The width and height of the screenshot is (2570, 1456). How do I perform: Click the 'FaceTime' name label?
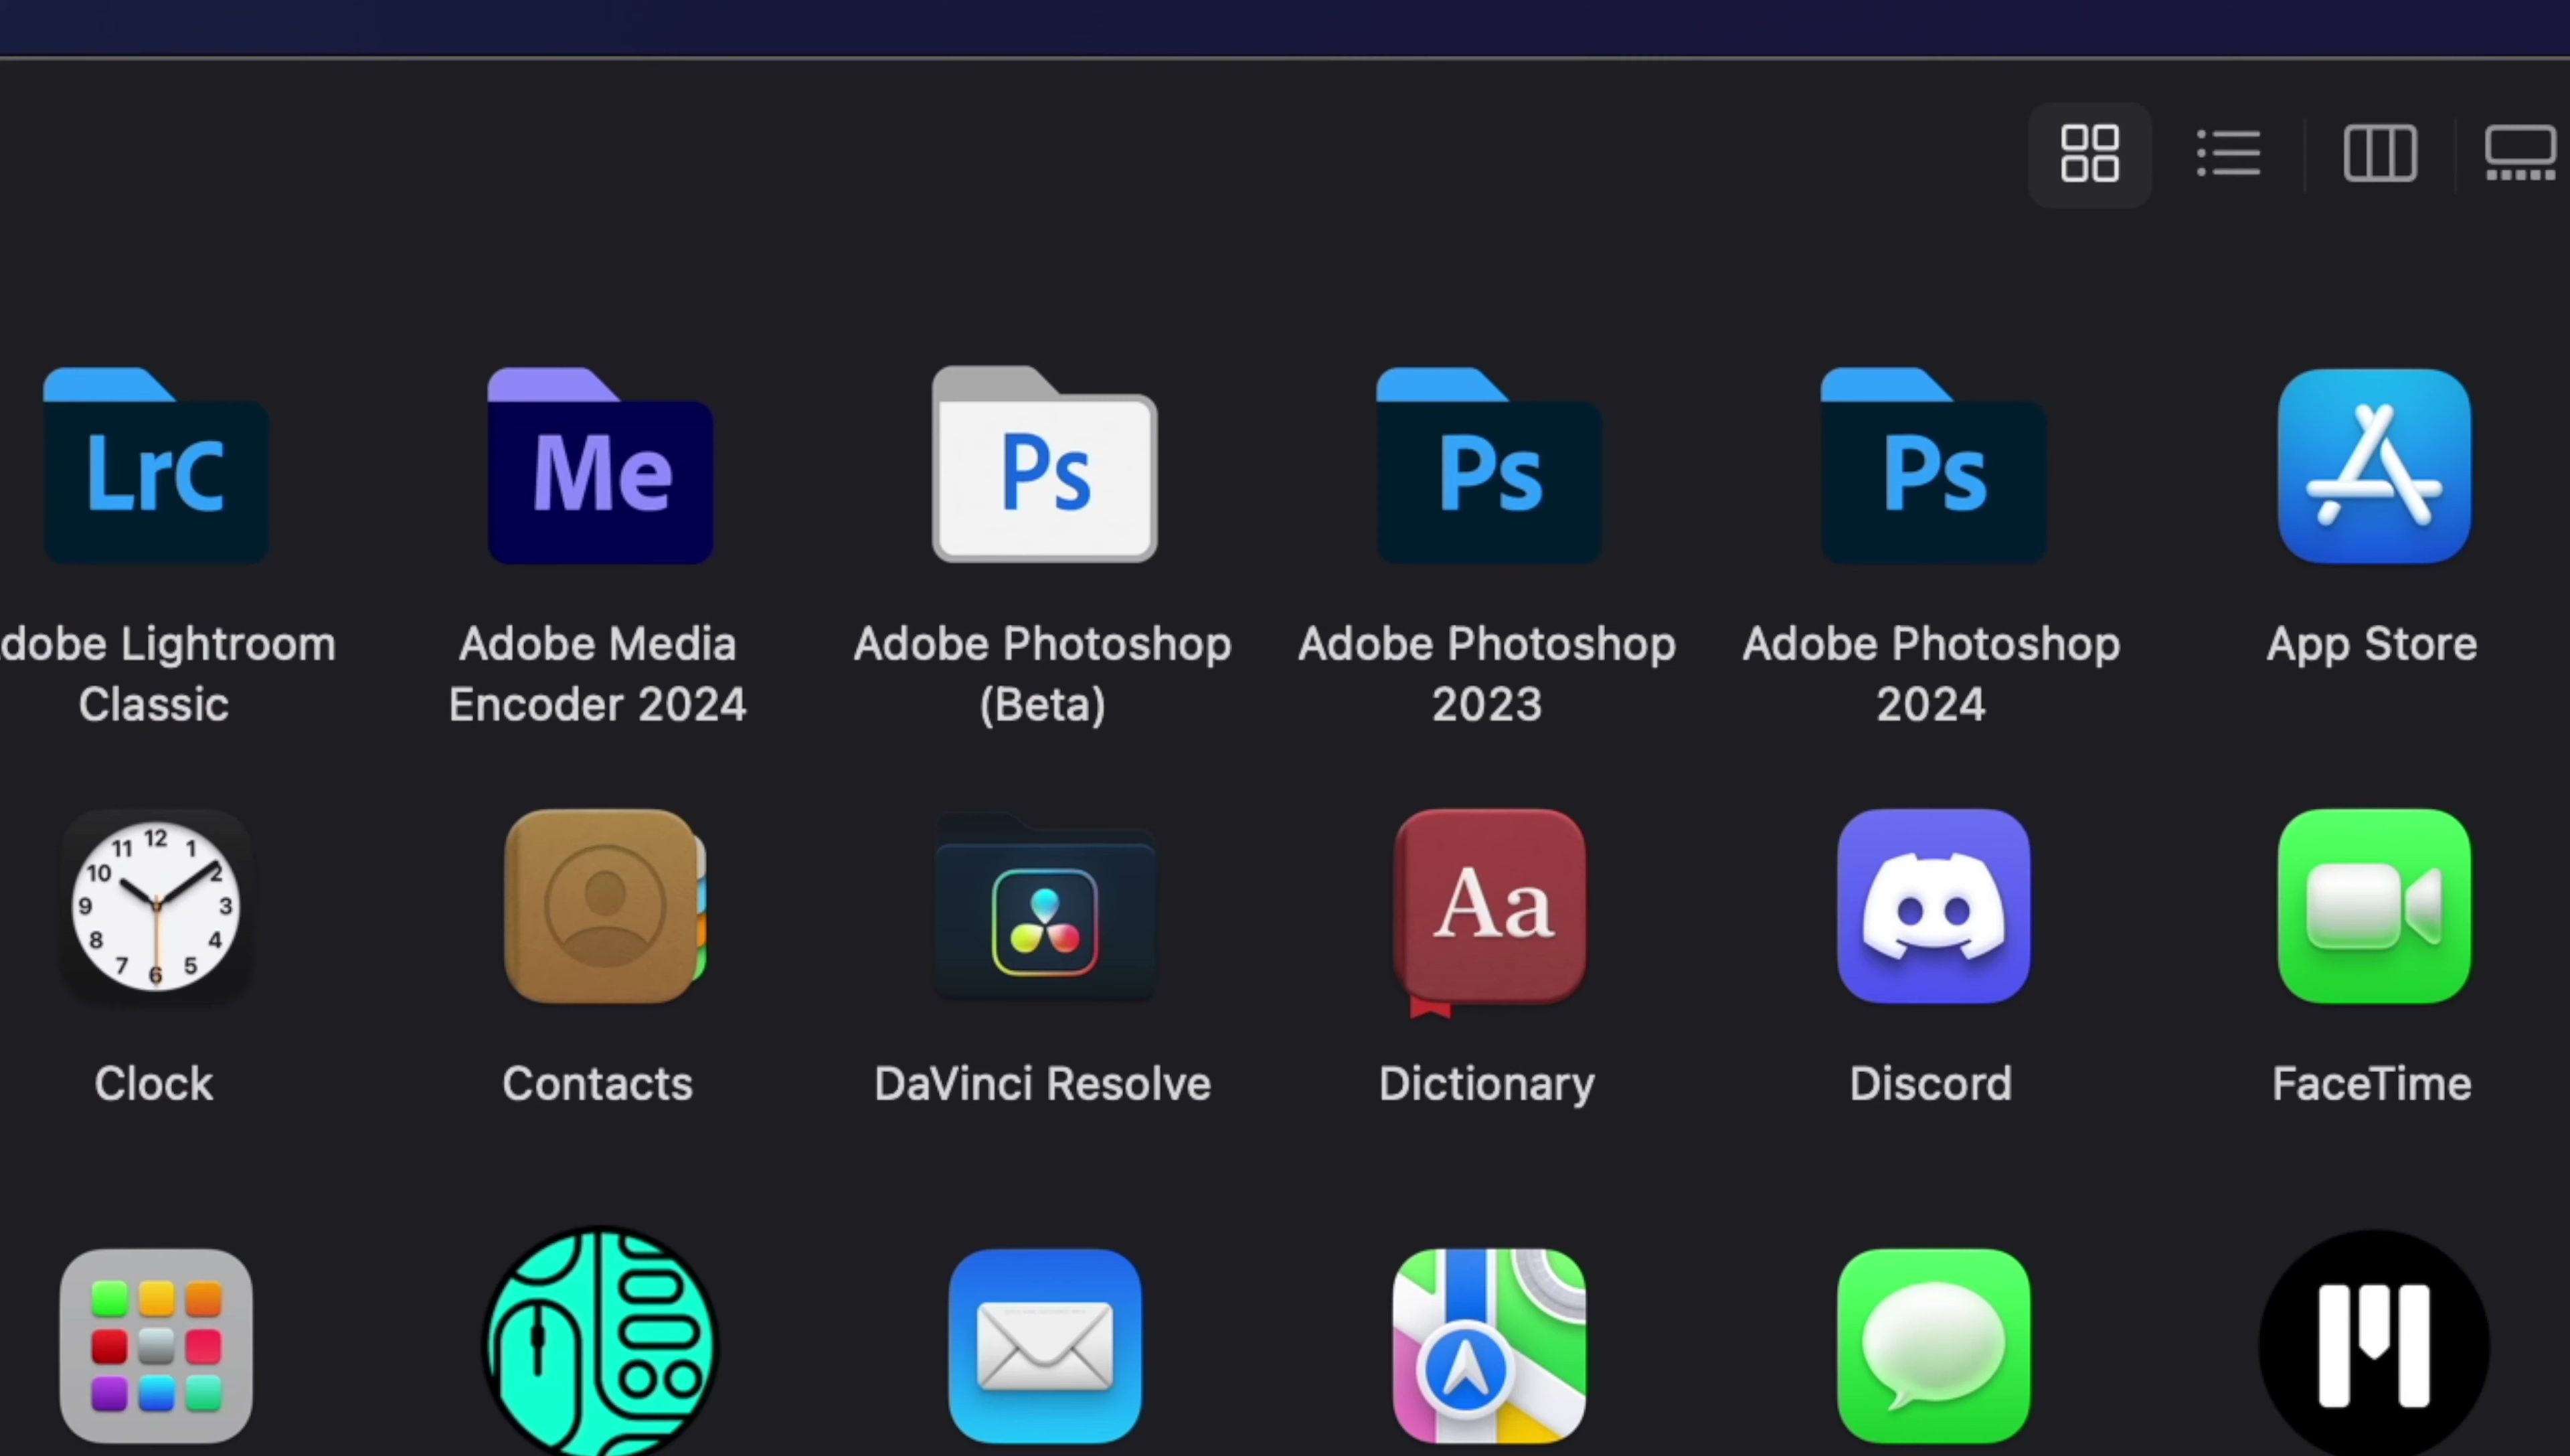[2372, 1084]
